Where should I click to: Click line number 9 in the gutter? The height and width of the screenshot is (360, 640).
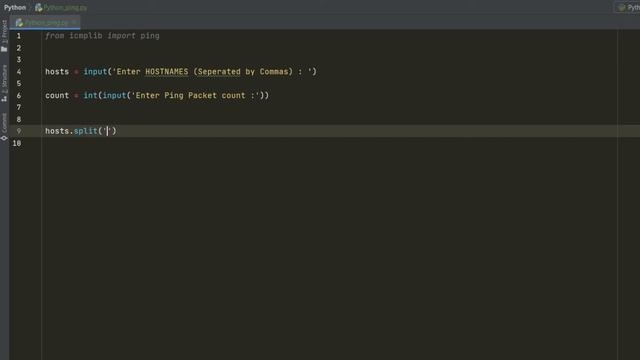pos(18,131)
